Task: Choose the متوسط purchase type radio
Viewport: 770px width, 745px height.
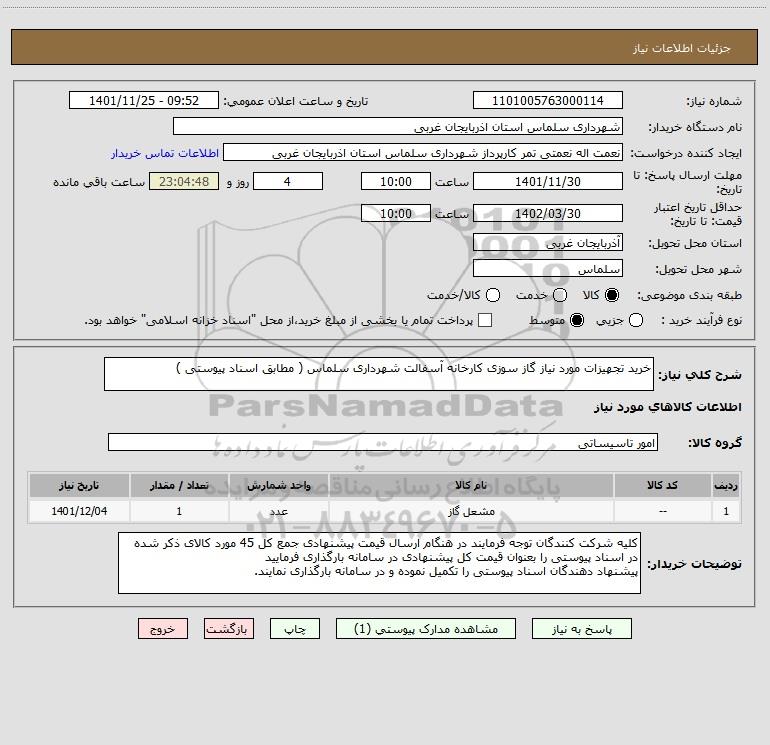Action: pyautogui.click(x=577, y=320)
